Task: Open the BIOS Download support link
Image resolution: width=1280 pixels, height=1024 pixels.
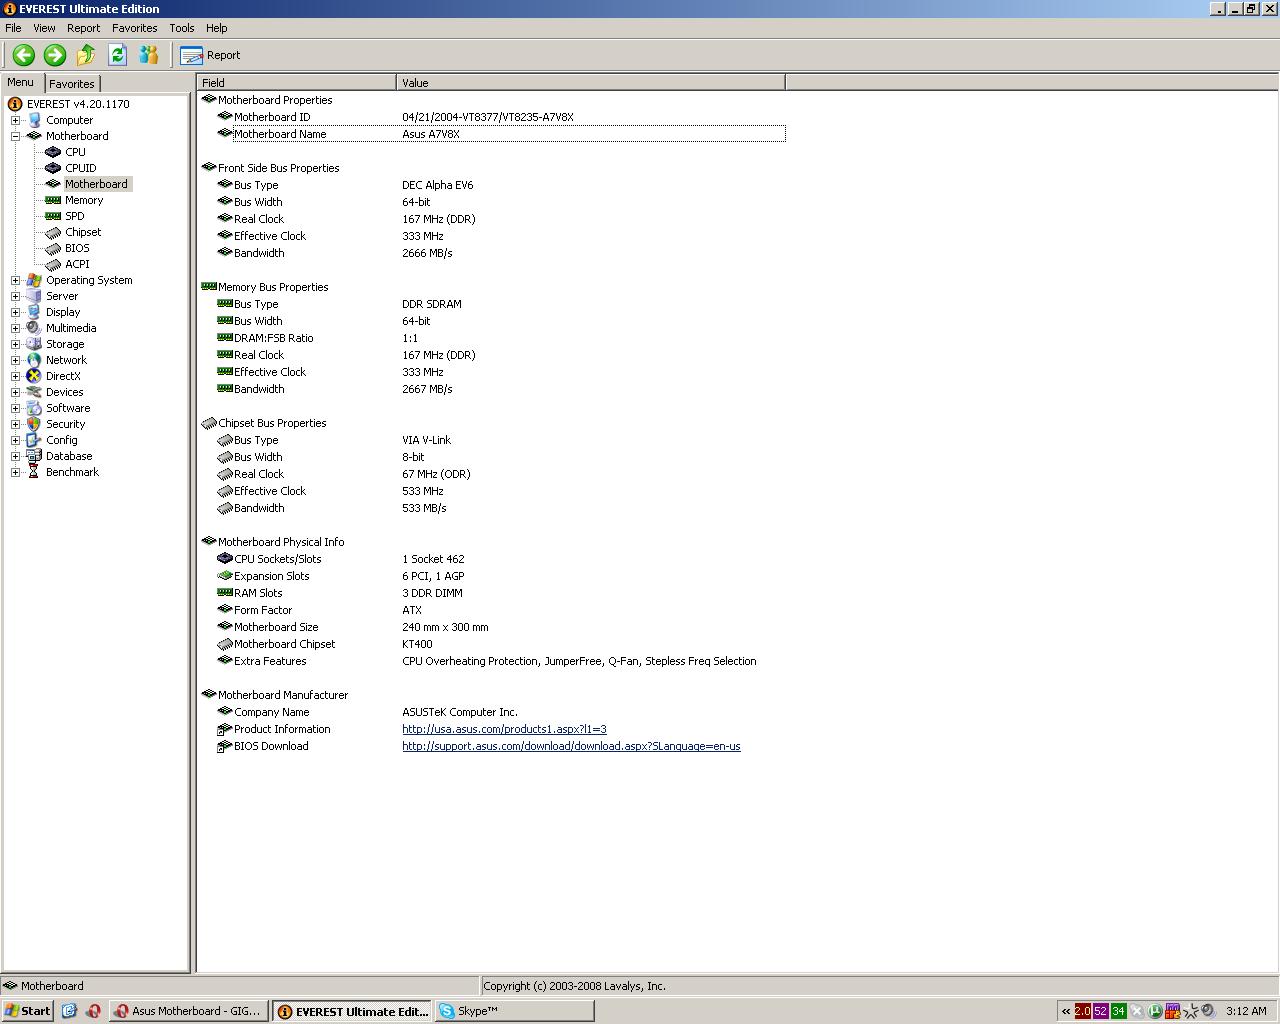Action: (571, 746)
